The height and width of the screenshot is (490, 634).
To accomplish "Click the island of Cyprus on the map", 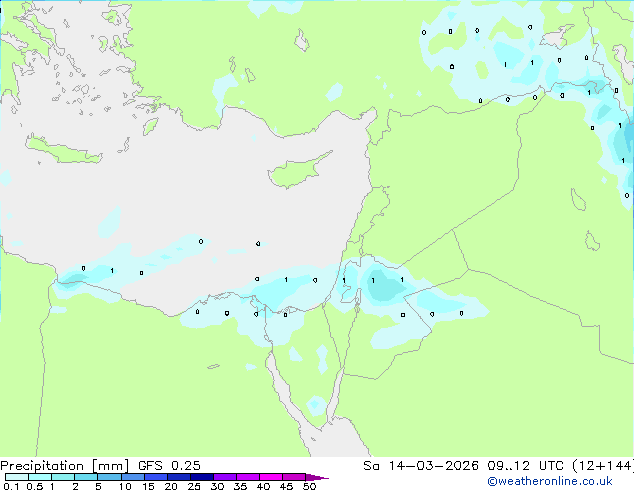I will (297, 170).
